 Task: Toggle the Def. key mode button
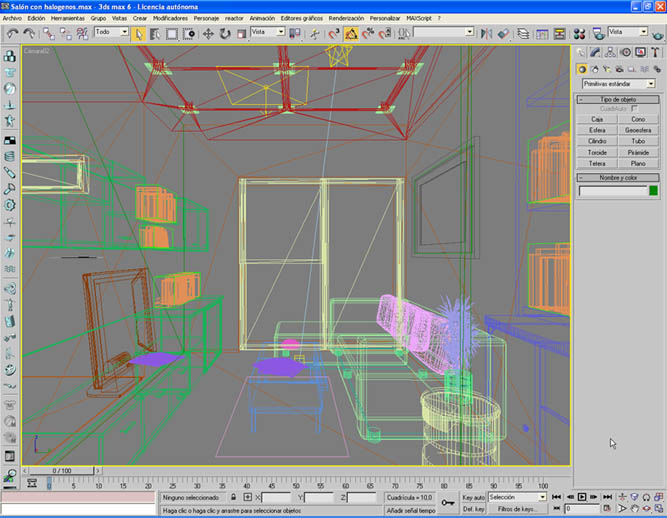[x=473, y=509]
